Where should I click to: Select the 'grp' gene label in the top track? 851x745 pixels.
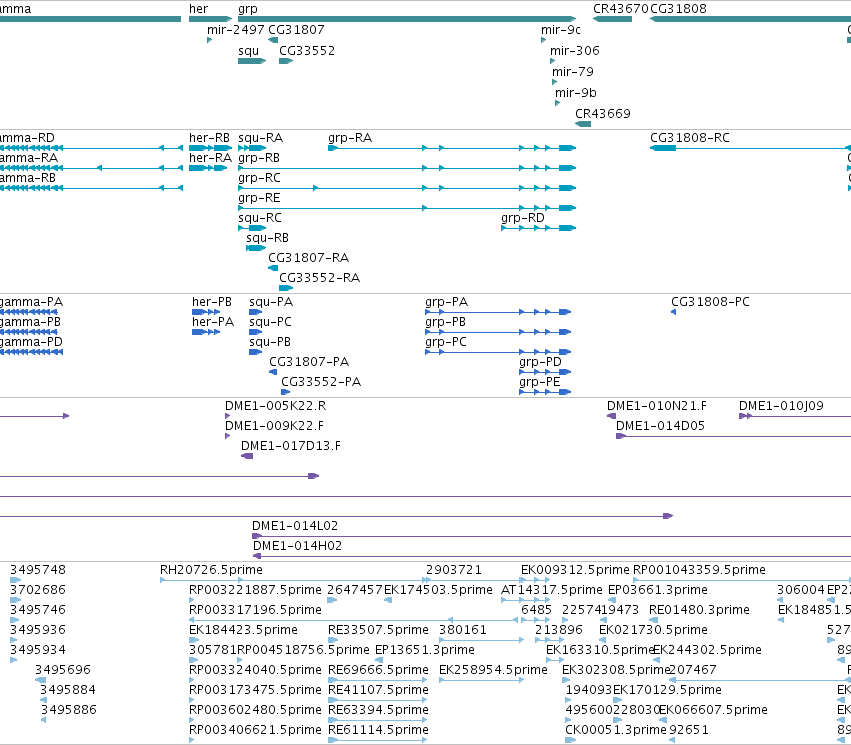[x=247, y=9]
